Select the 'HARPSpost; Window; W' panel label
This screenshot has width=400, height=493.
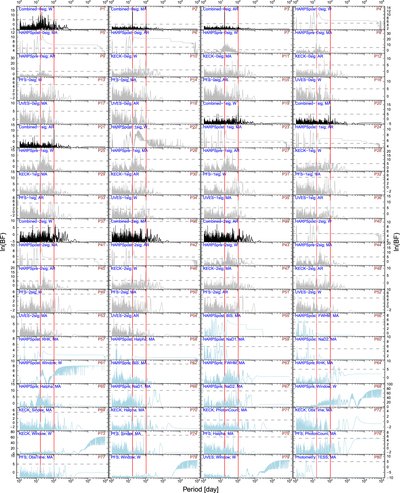pos(40,363)
